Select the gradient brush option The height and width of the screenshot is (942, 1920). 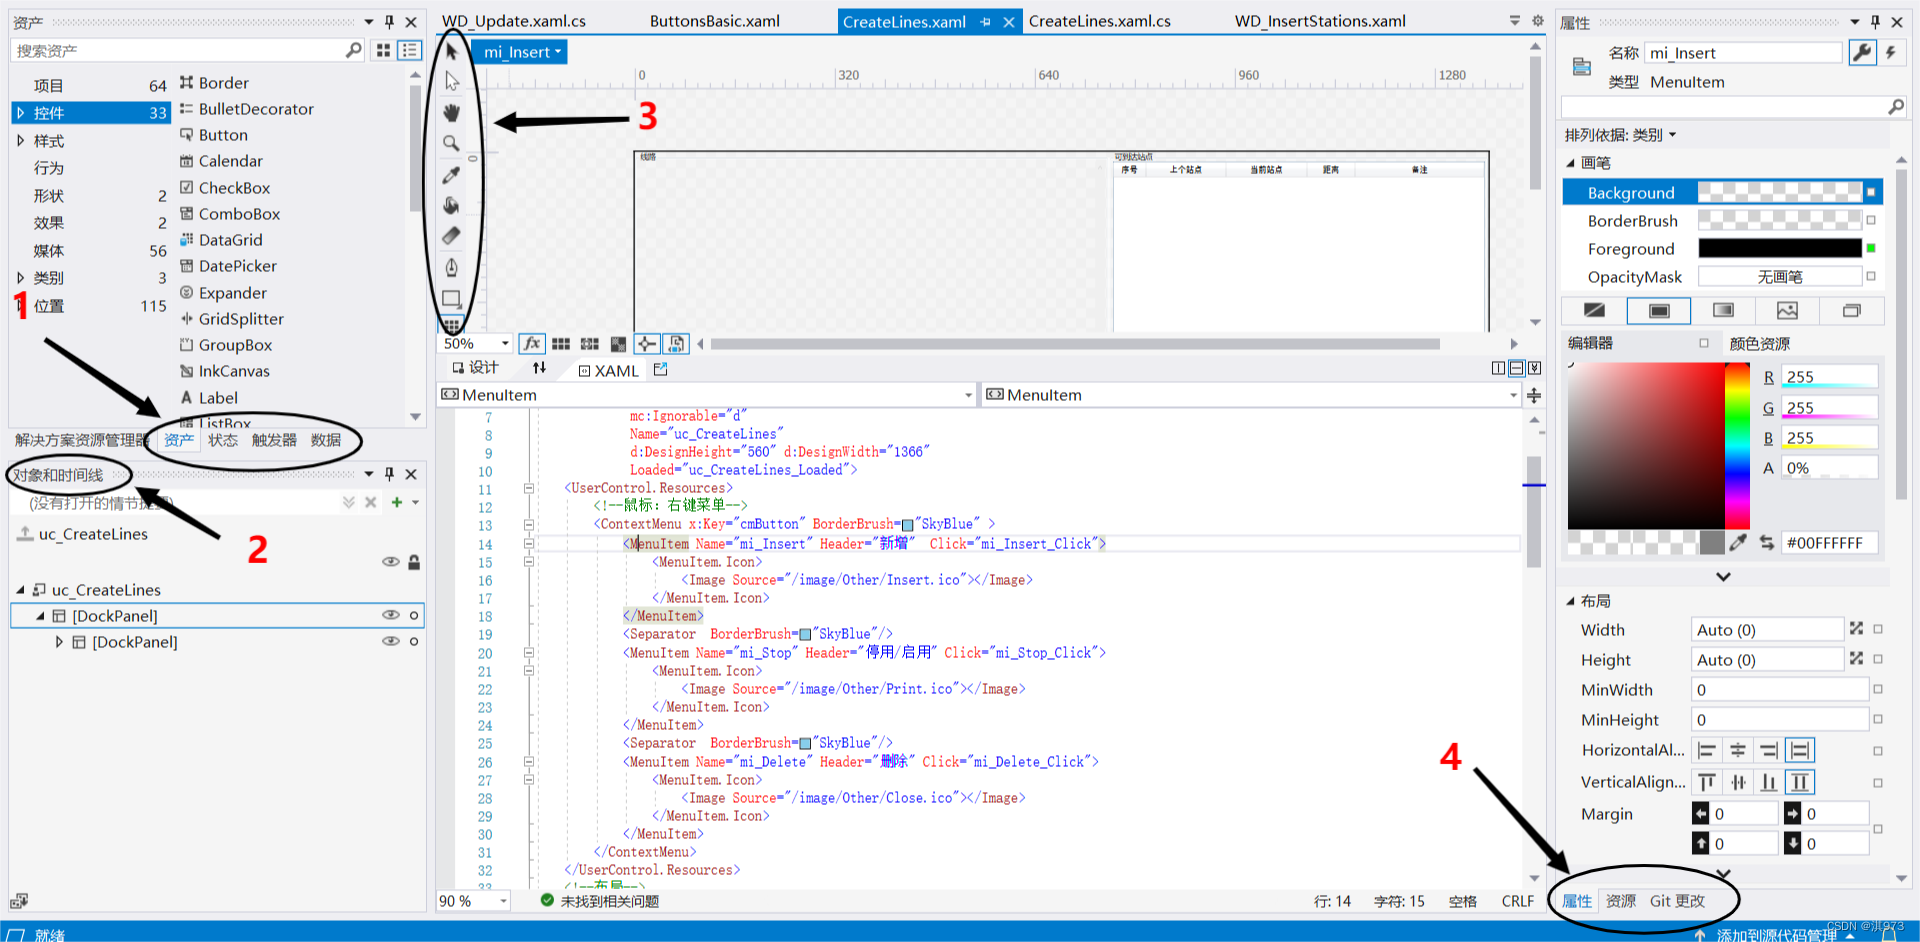1723,311
